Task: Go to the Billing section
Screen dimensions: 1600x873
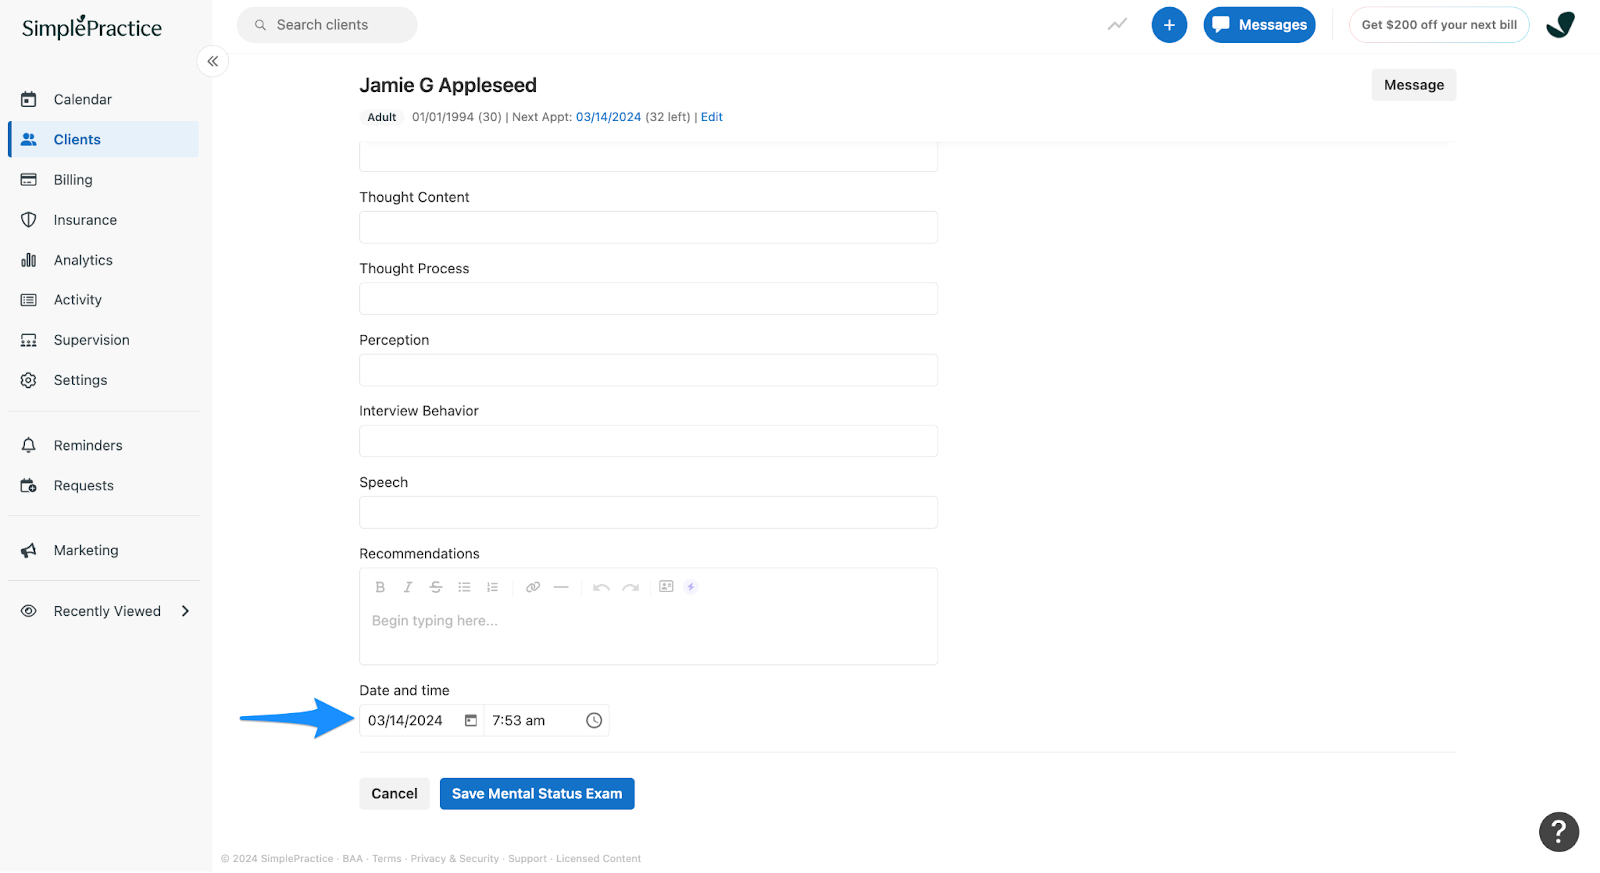Action: (104, 180)
